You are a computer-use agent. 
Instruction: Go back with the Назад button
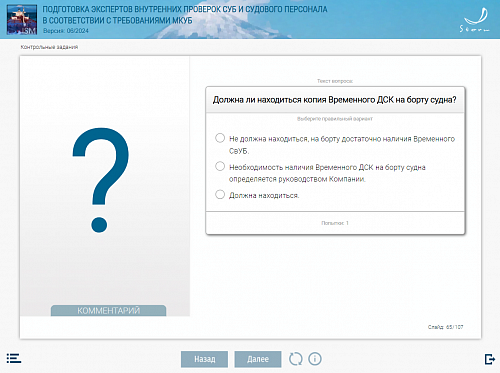pos(204,359)
